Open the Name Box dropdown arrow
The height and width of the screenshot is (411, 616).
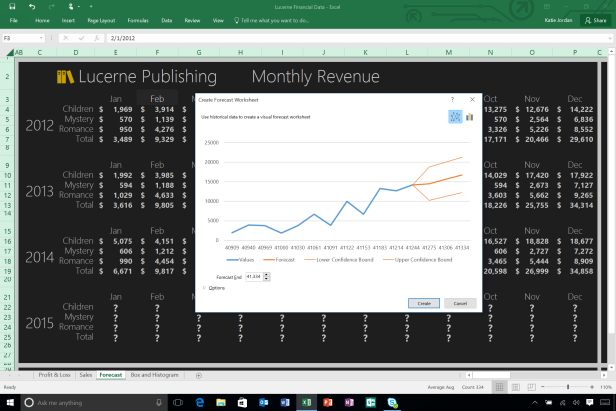(x=41, y=38)
